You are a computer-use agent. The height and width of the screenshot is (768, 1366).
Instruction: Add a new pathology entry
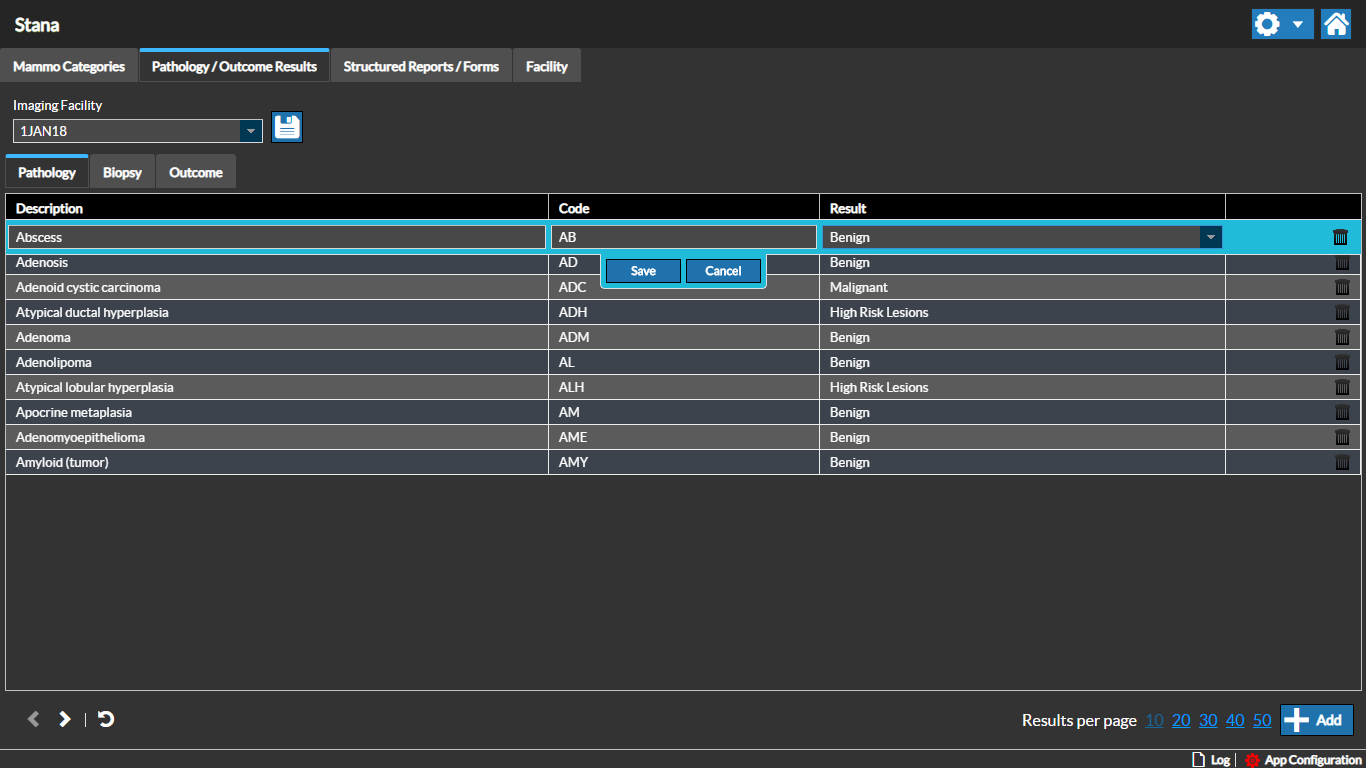[x=1316, y=720]
